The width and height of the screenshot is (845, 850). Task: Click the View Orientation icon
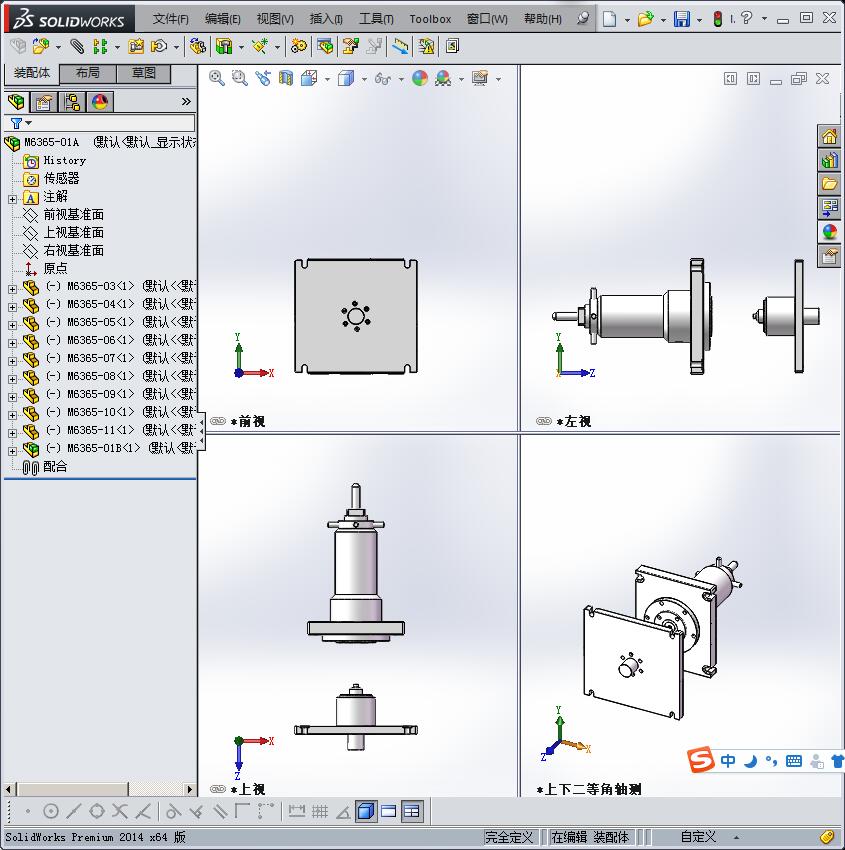click(309, 79)
